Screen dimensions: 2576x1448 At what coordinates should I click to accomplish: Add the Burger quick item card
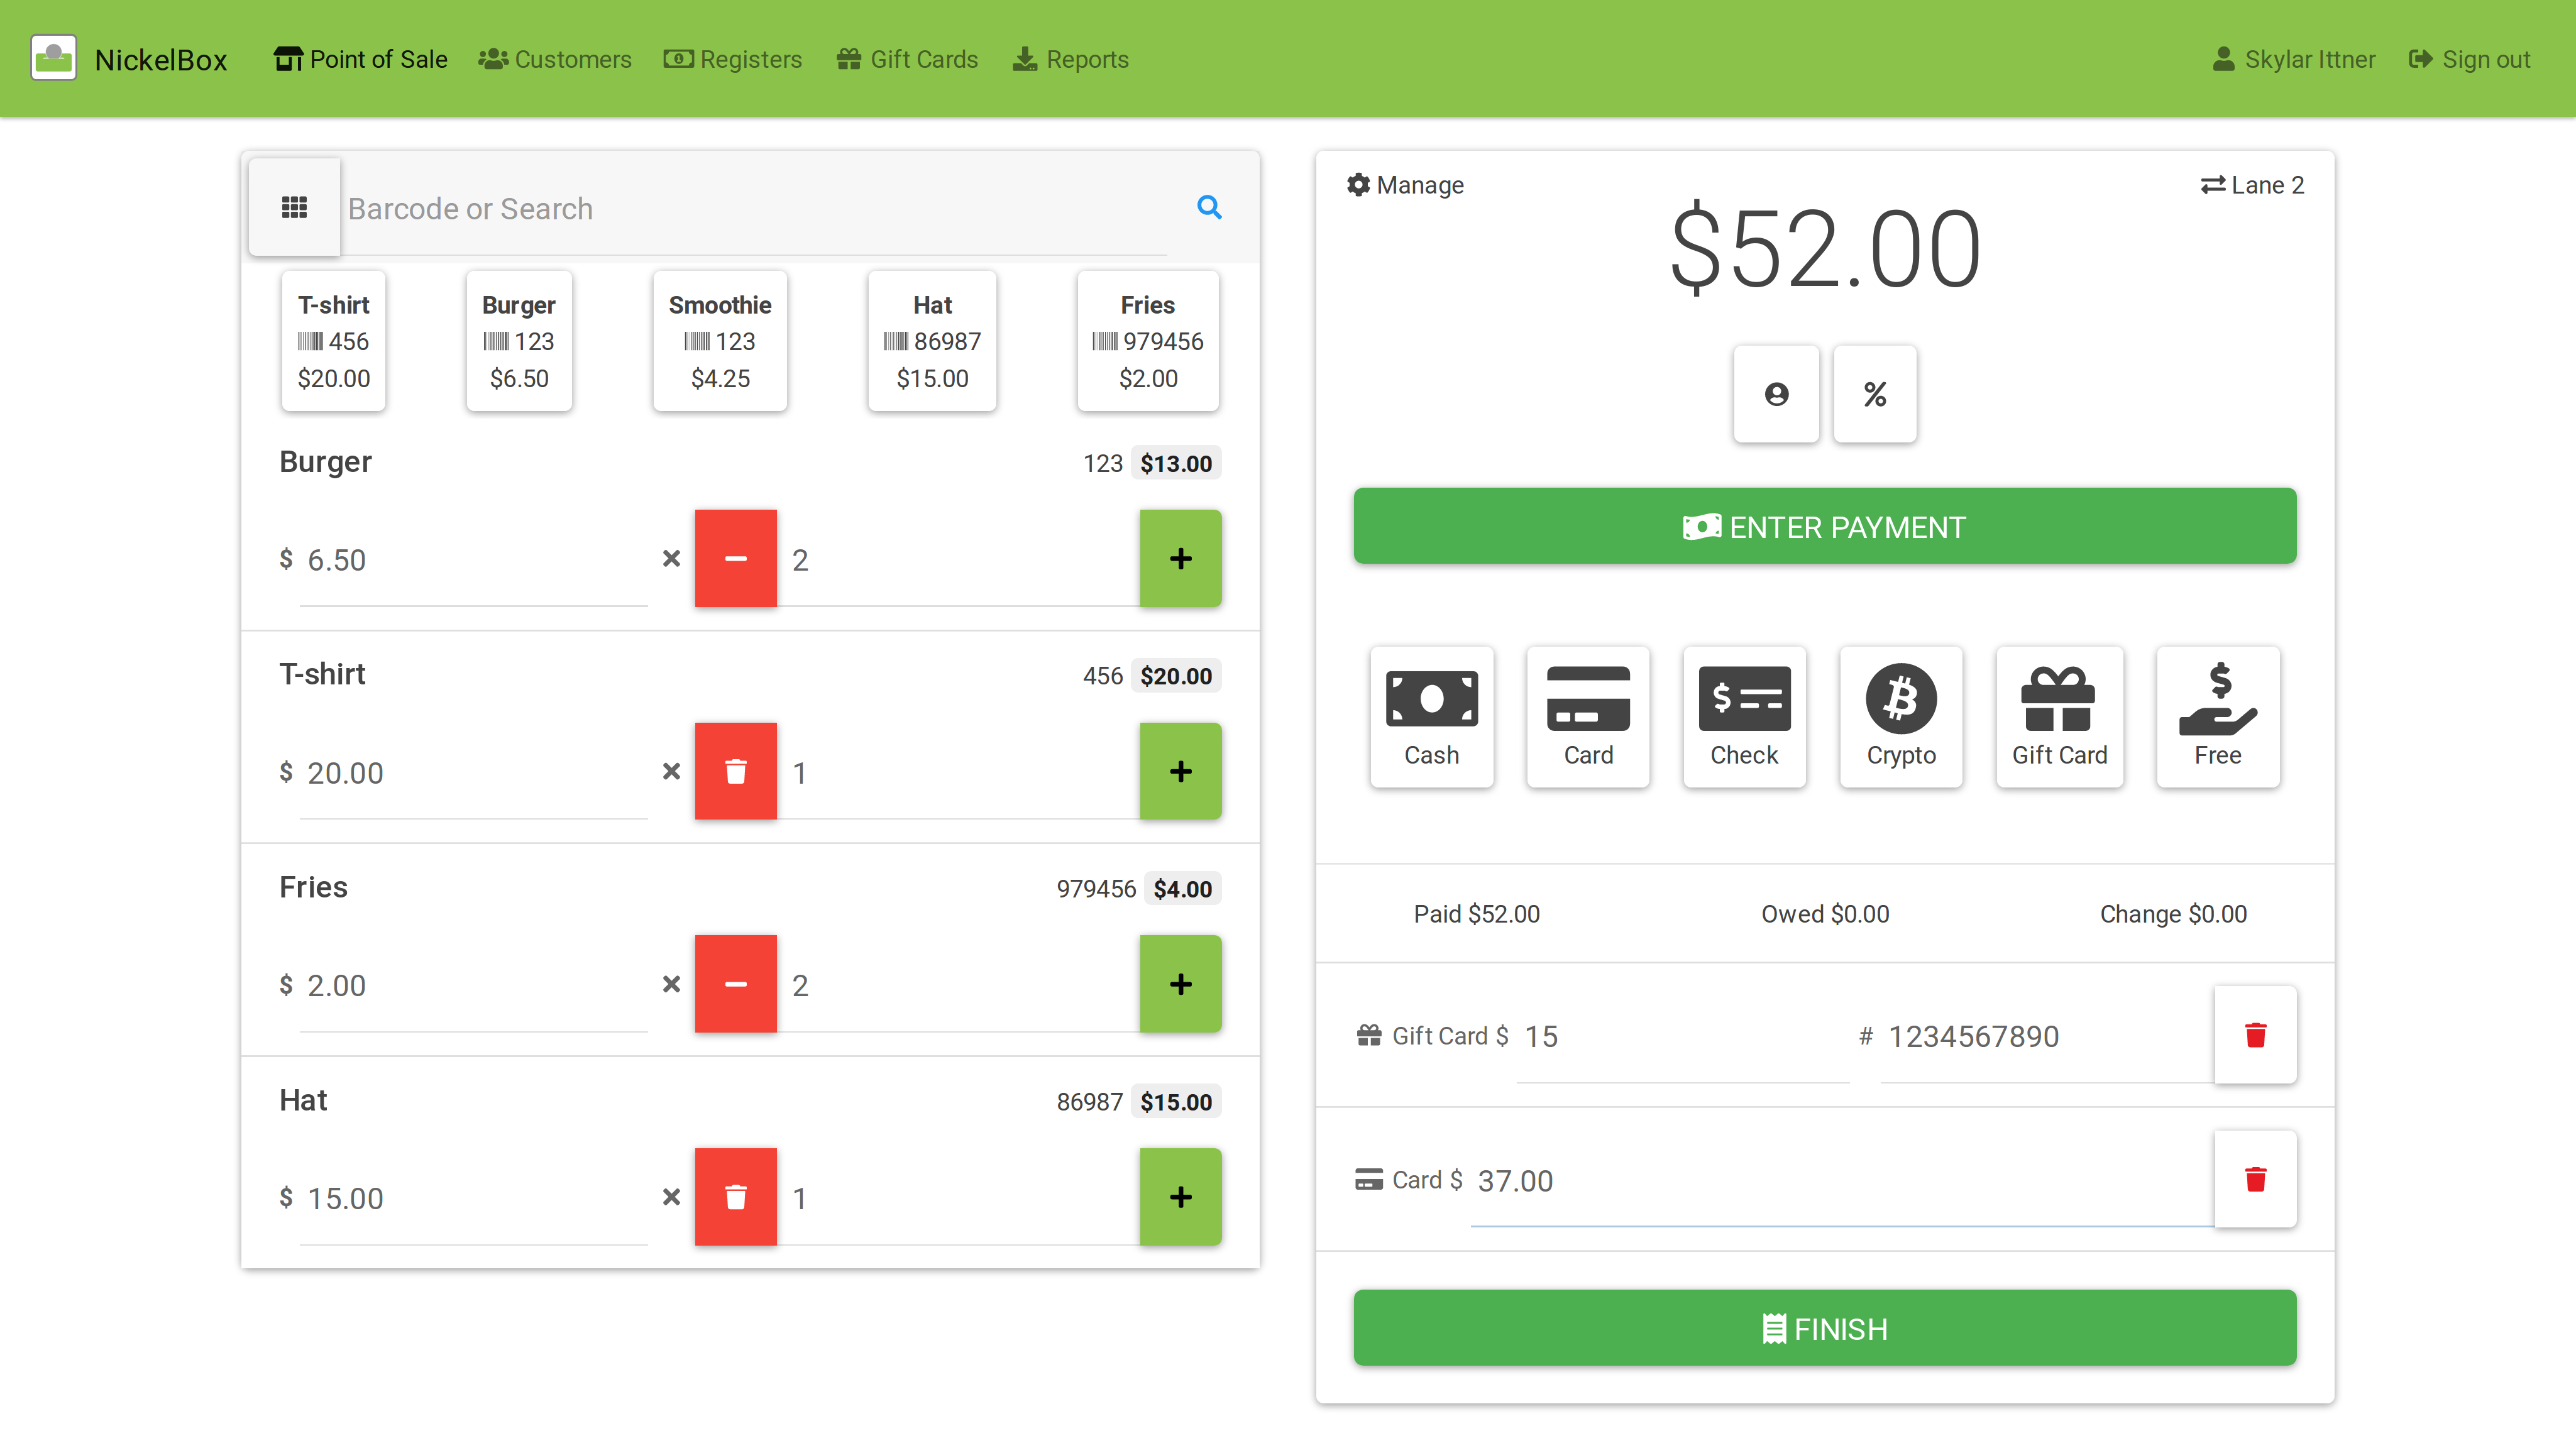[x=519, y=341]
